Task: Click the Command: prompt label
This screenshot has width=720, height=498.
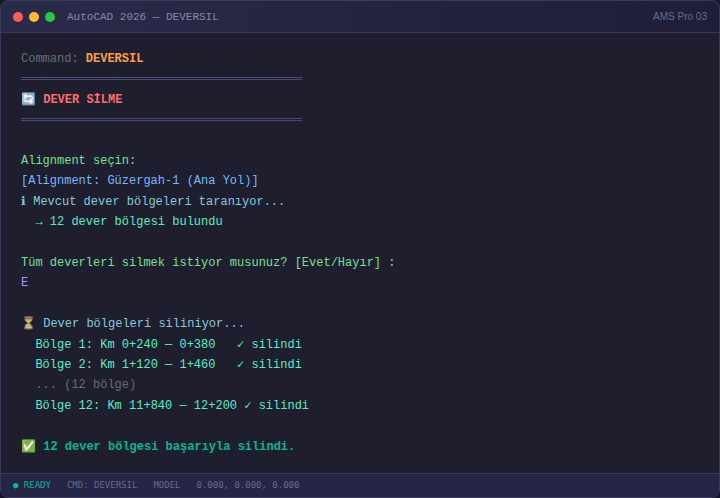Action: pyautogui.click(x=50, y=58)
